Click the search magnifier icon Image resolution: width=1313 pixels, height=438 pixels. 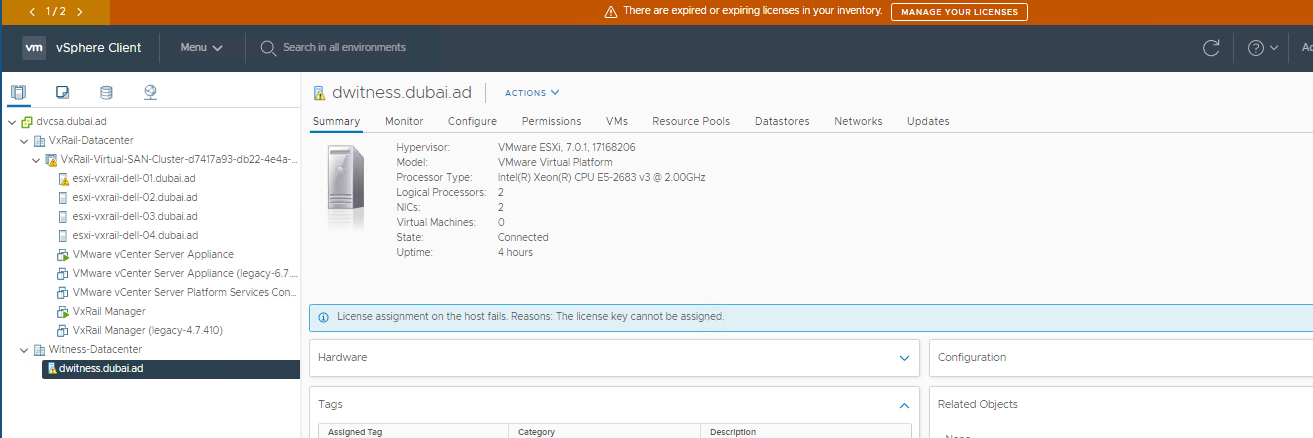(x=268, y=48)
